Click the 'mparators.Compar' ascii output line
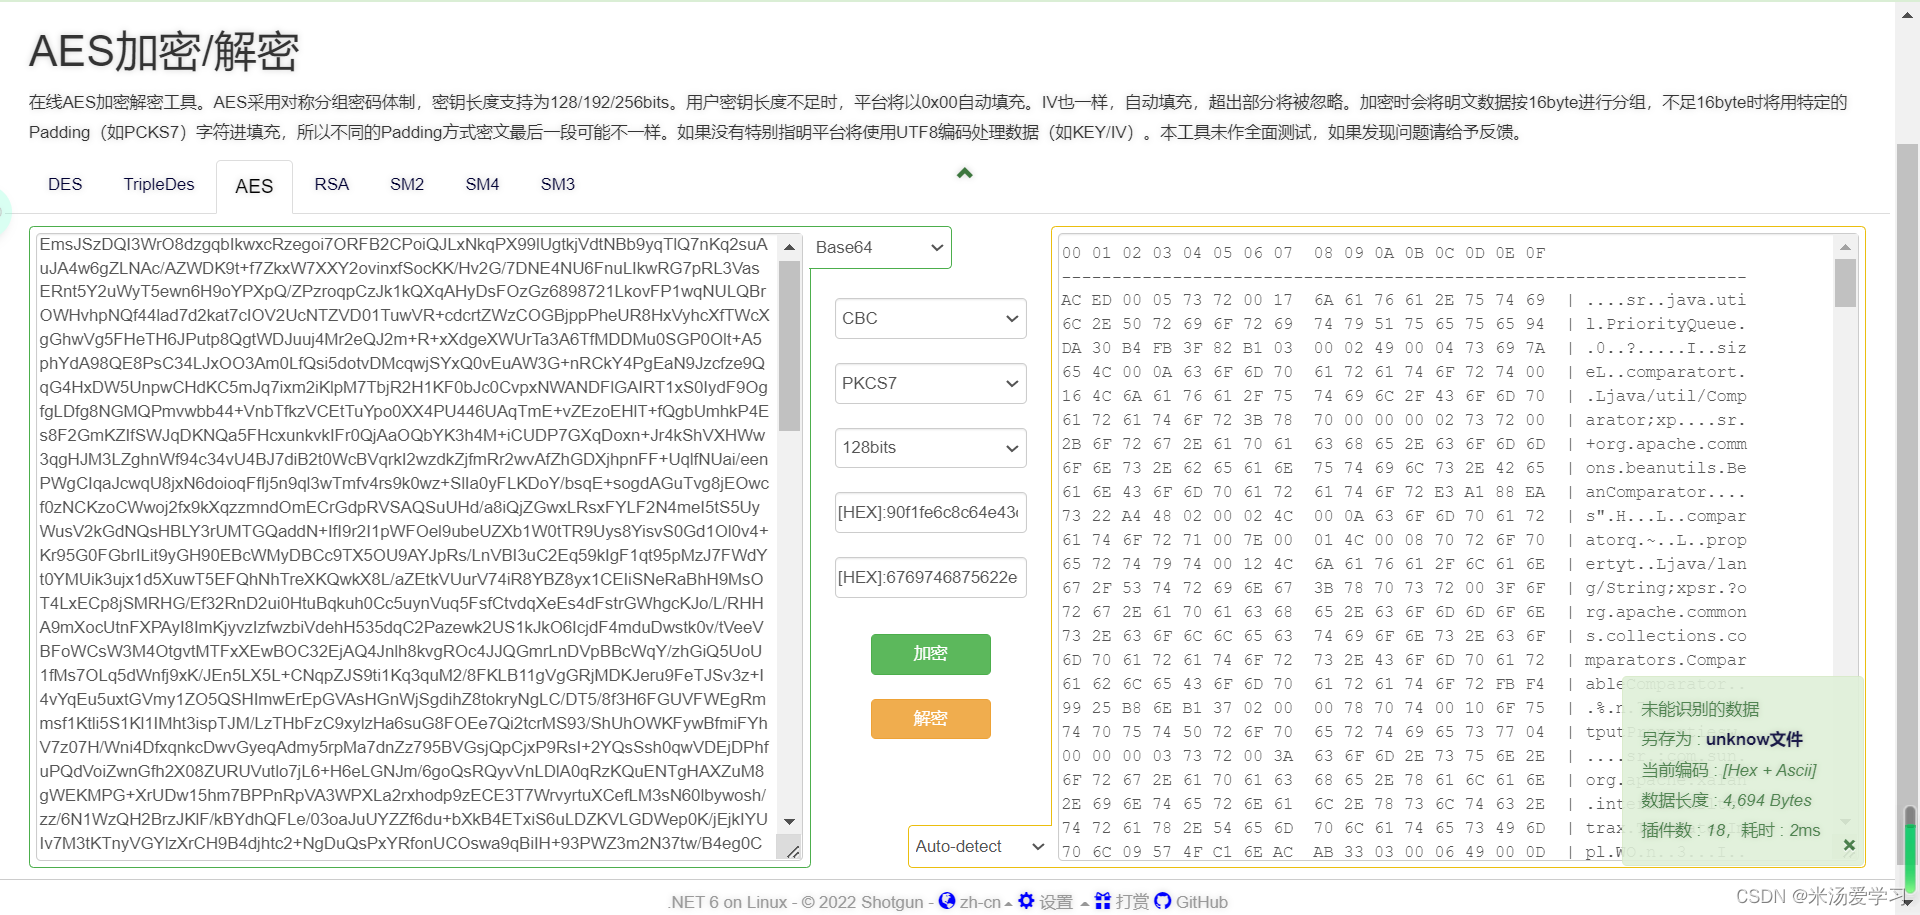The width and height of the screenshot is (1920, 915). click(x=1665, y=660)
